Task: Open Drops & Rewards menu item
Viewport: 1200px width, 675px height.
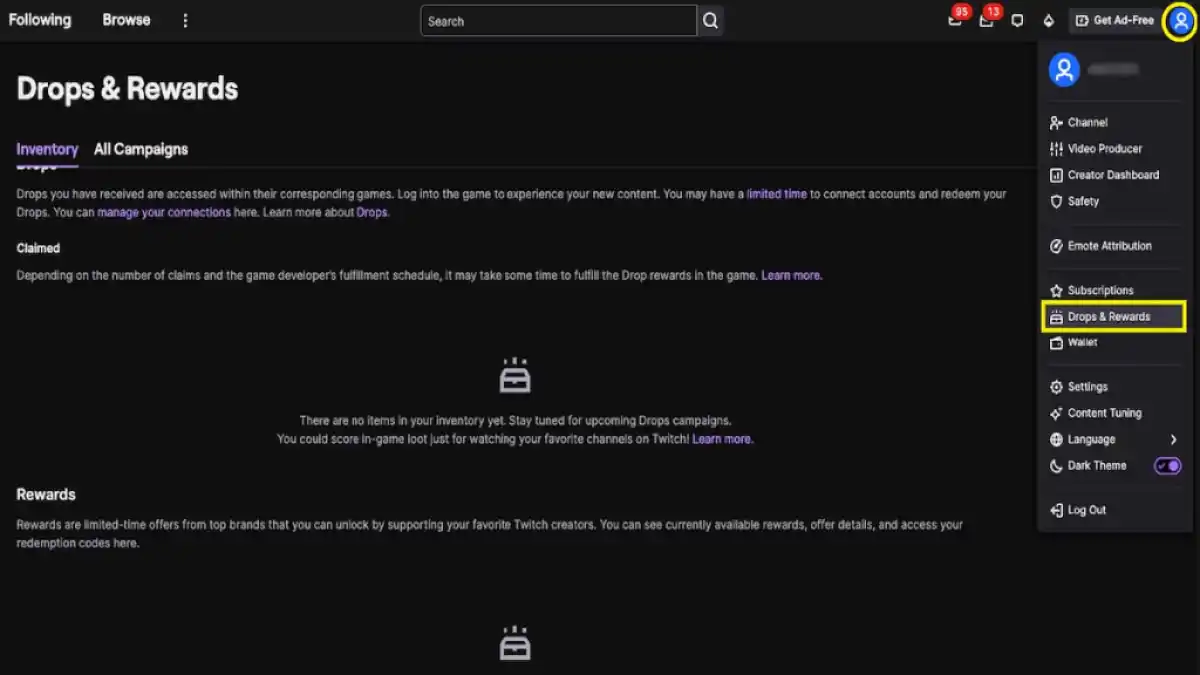Action: click(x=1114, y=317)
